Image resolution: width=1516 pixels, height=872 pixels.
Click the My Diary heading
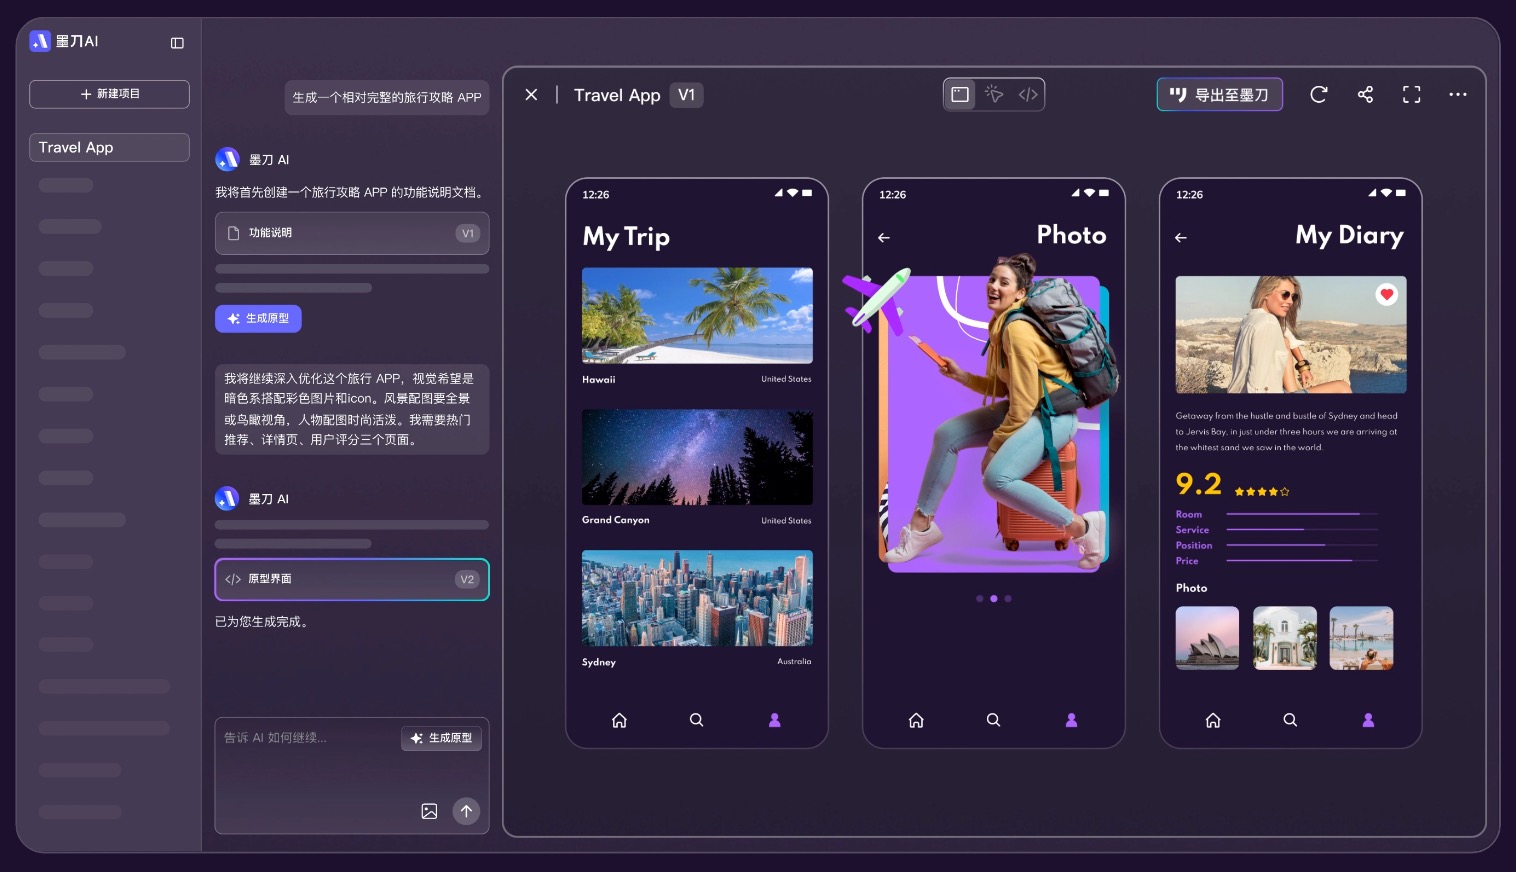[x=1349, y=236]
